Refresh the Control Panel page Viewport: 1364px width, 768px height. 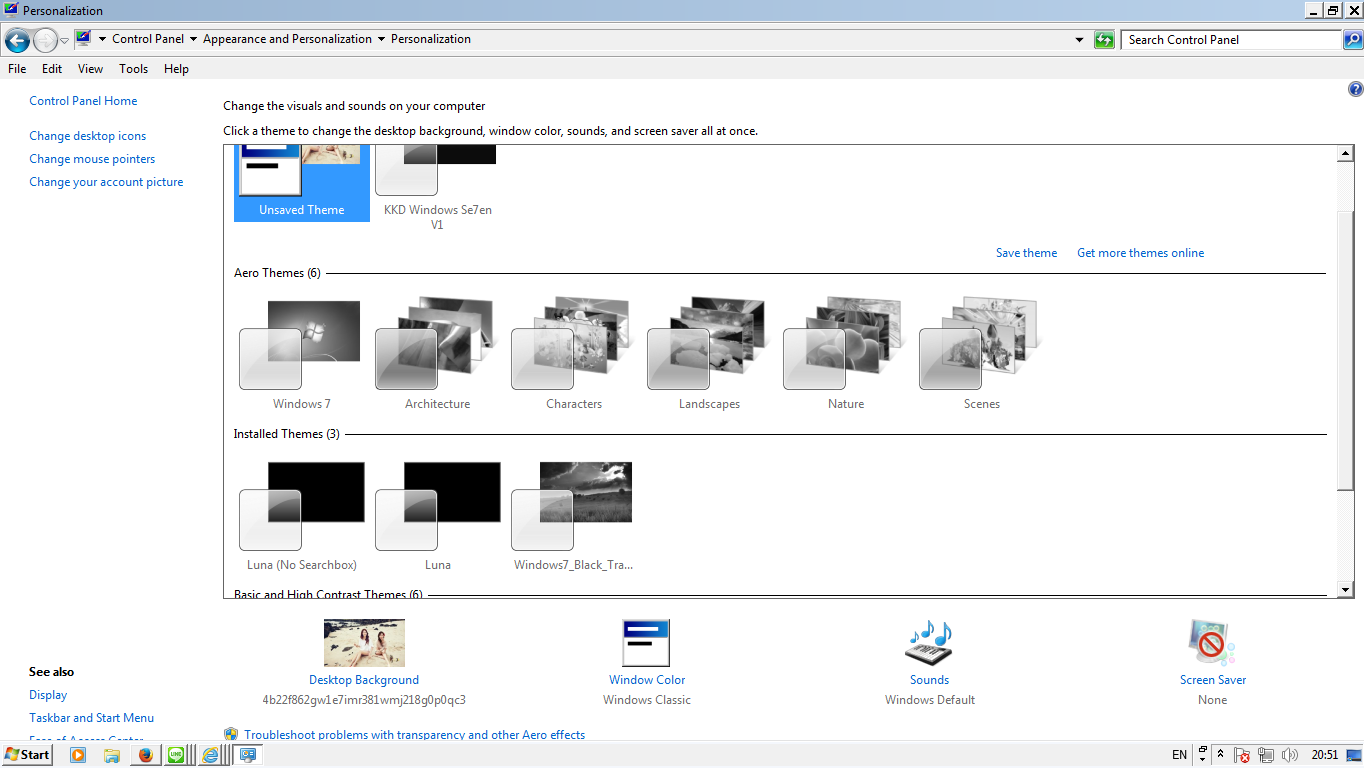click(x=1104, y=40)
